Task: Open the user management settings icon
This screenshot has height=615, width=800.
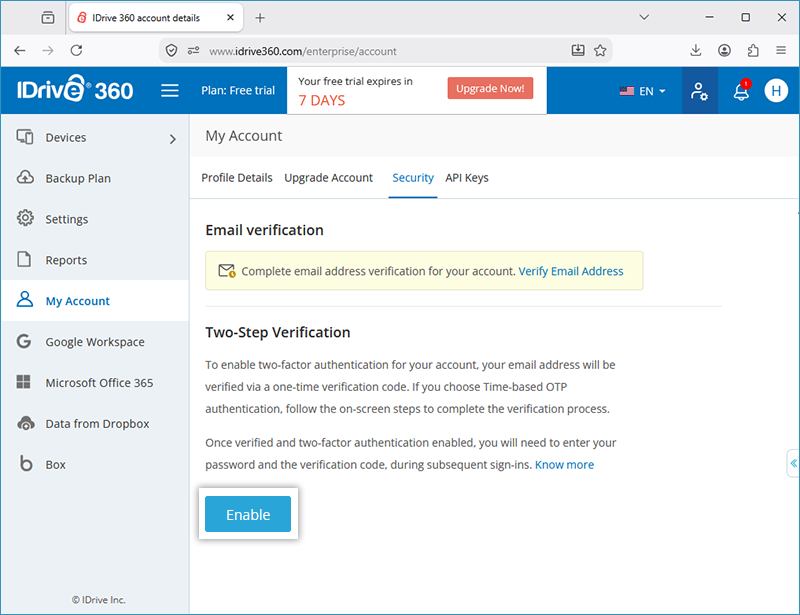Action: (699, 91)
